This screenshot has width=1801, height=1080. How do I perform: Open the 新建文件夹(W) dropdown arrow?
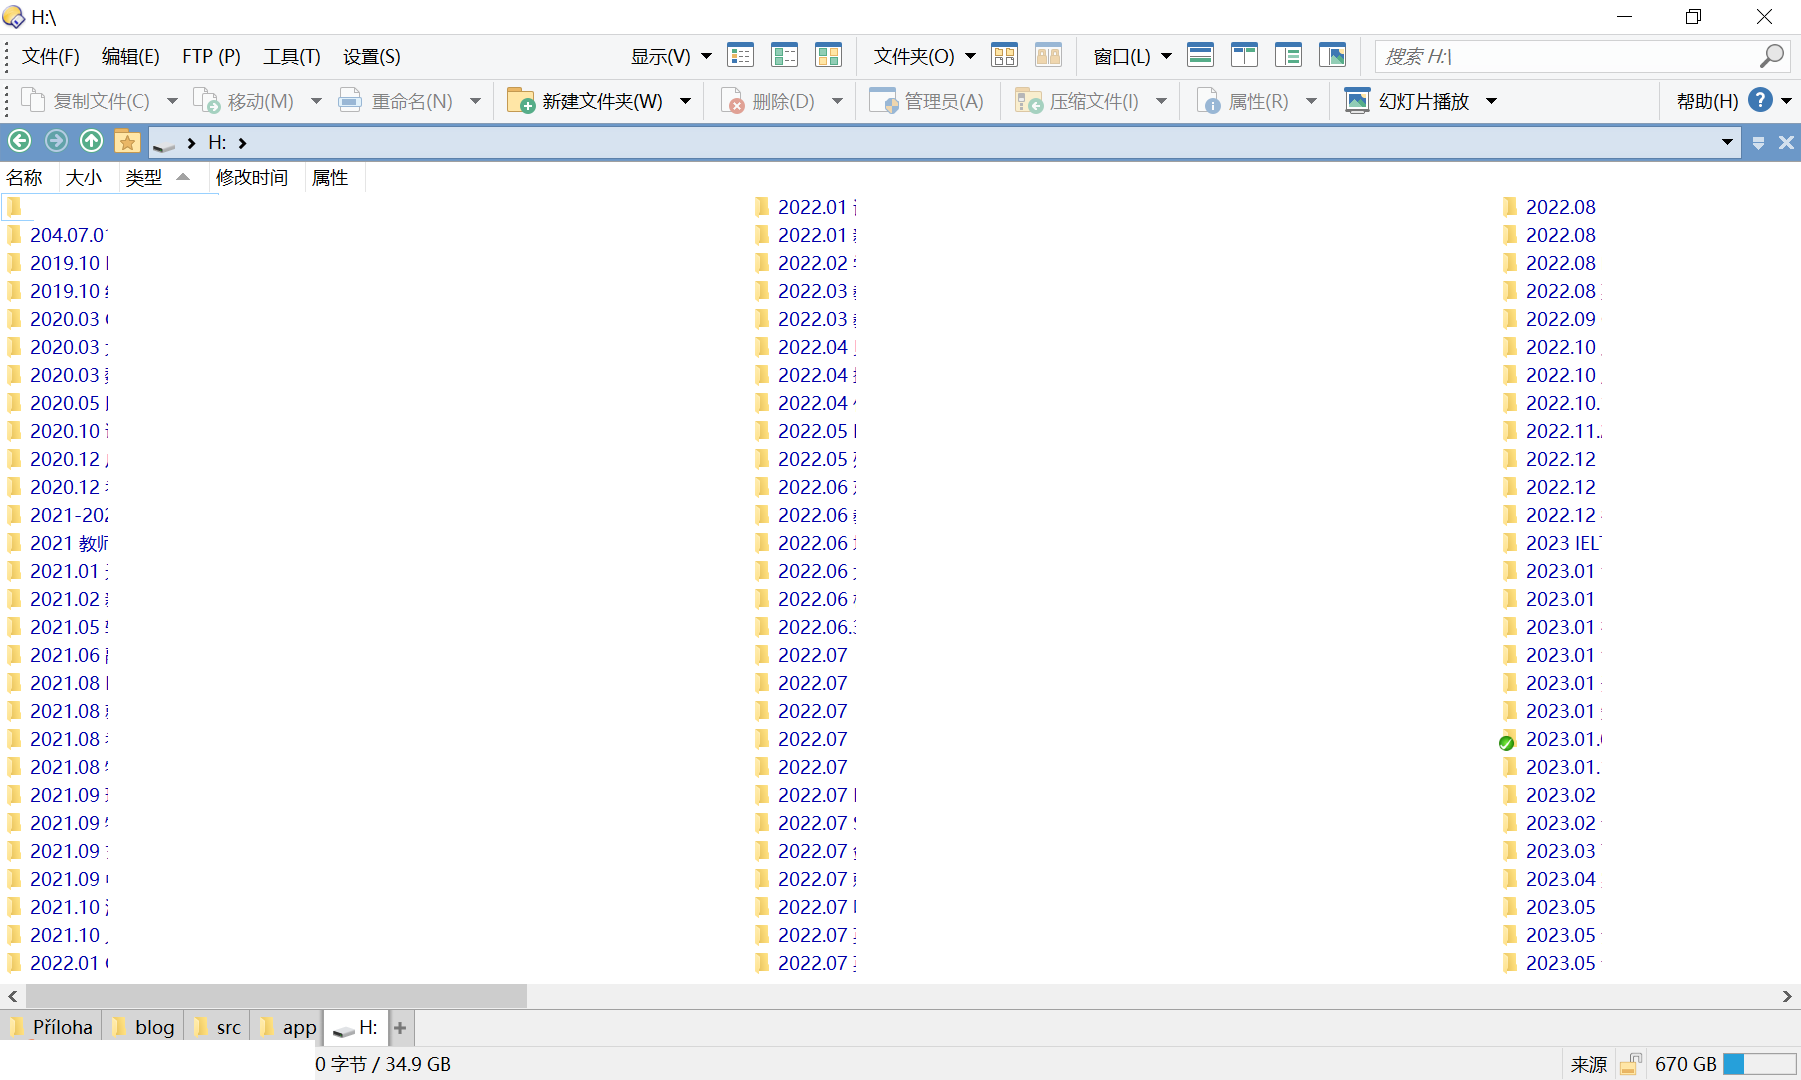click(x=686, y=100)
